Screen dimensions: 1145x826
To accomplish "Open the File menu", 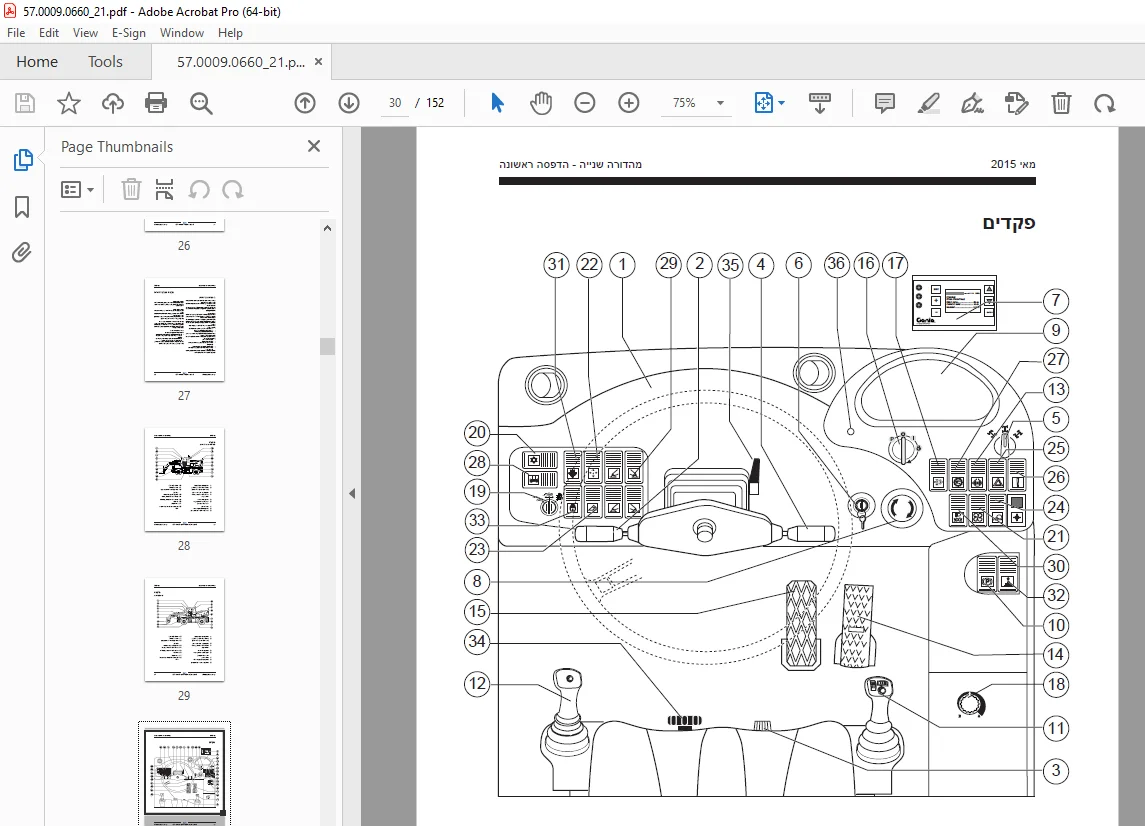I will tap(16, 33).
